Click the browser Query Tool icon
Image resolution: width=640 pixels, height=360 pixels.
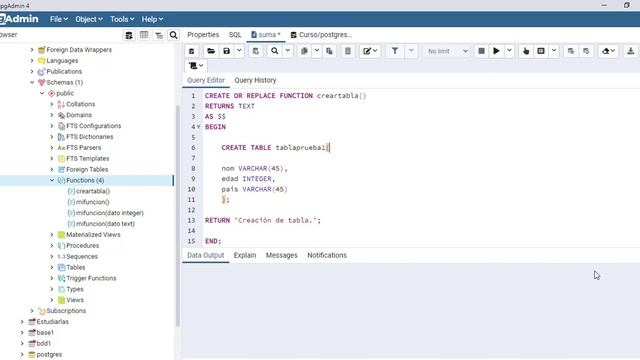(129, 35)
